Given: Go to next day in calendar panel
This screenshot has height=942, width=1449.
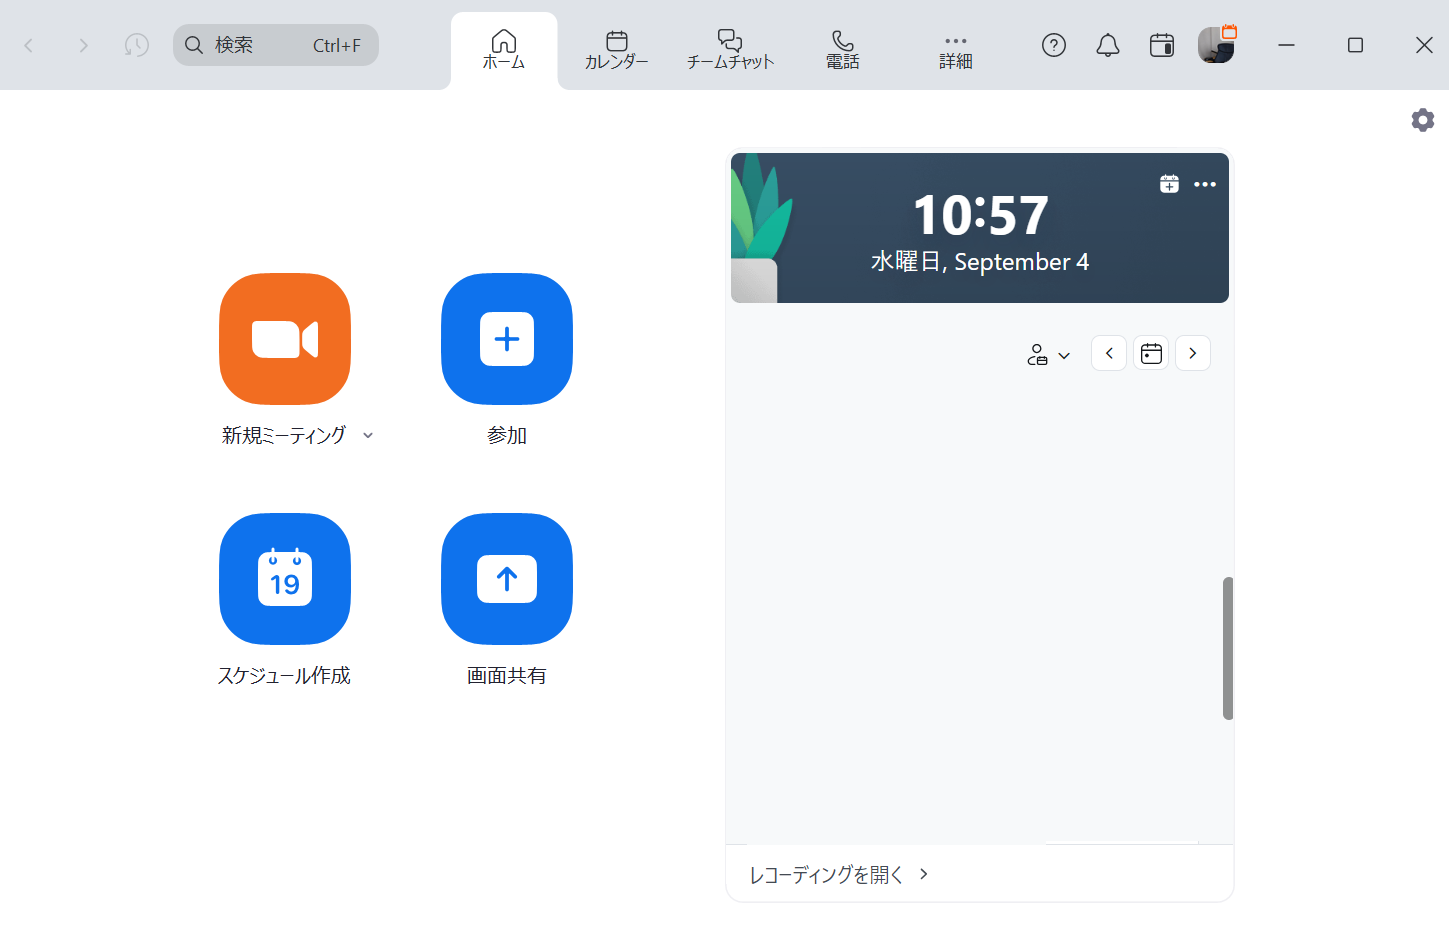Looking at the screenshot, I should pyautogui.click(x=1193, y=353).
